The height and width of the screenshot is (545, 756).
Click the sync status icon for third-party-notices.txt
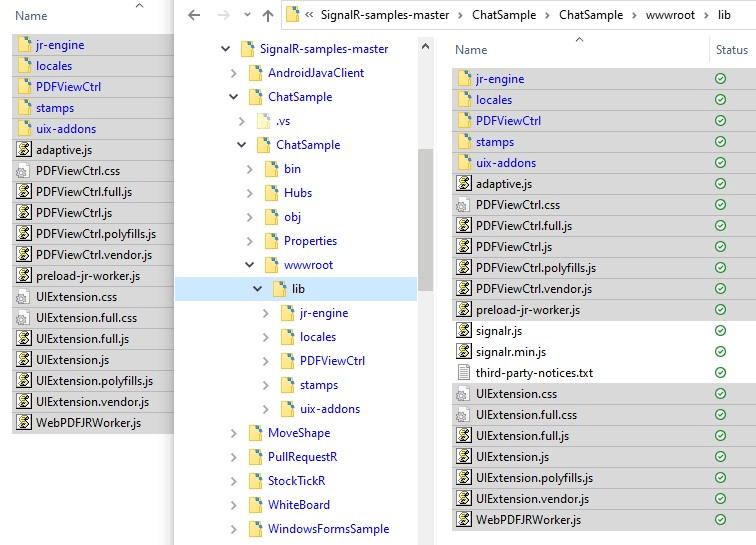(720, 372)
